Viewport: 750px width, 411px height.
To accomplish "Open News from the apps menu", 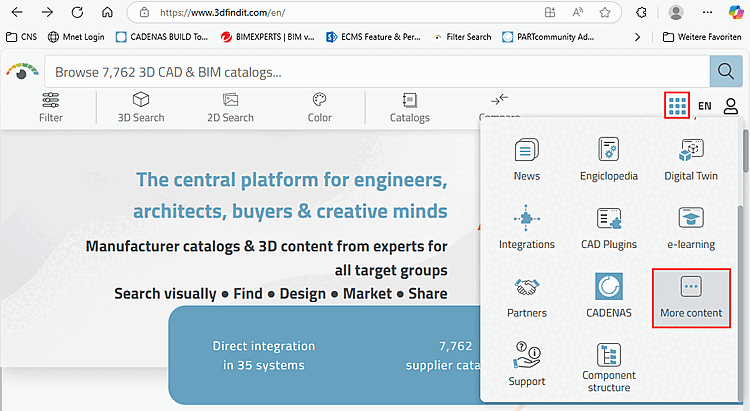I will pyautogui.click(x=527, y=160).
